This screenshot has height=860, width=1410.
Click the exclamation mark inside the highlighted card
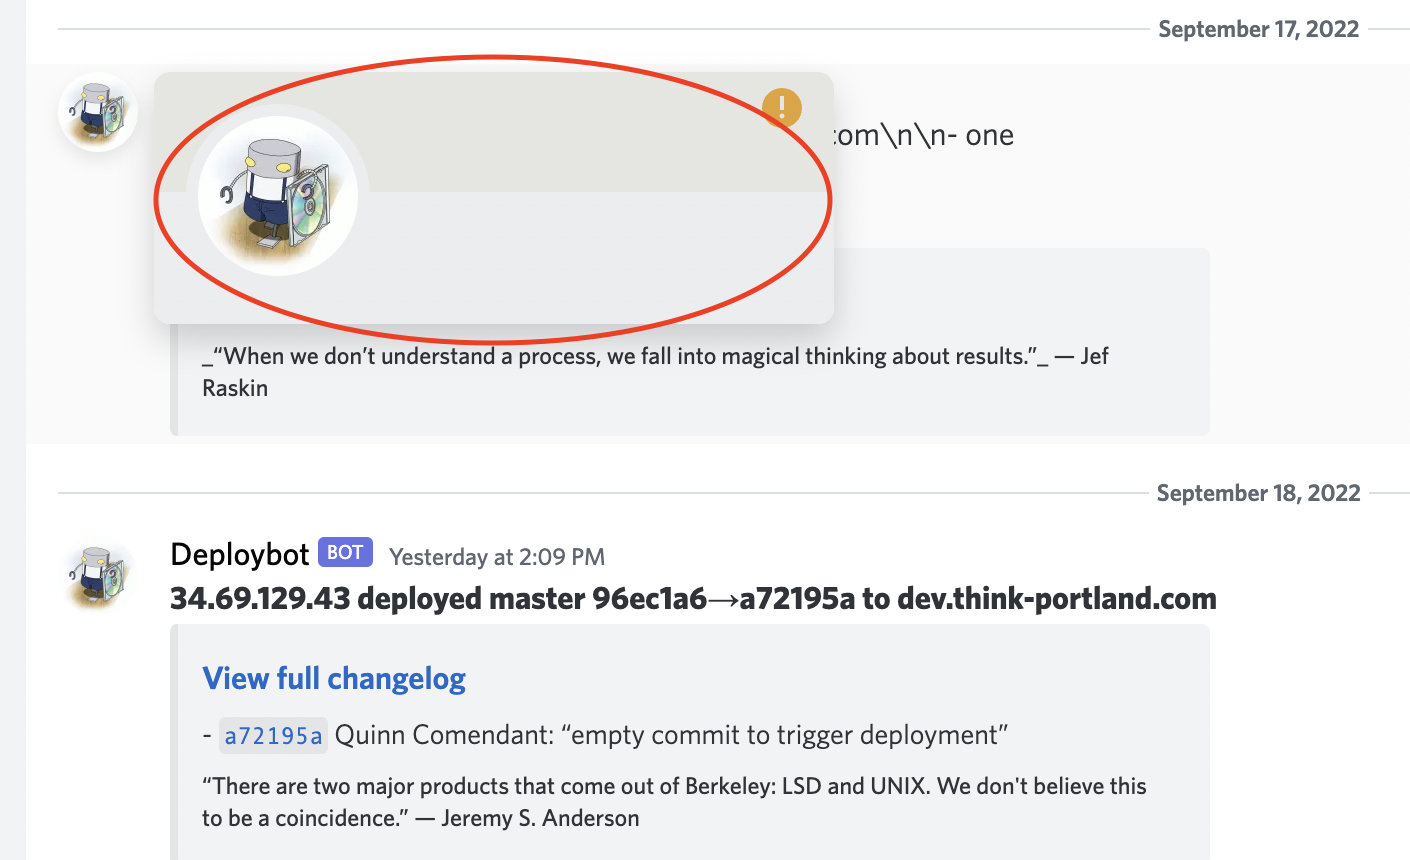click(781, 107)
